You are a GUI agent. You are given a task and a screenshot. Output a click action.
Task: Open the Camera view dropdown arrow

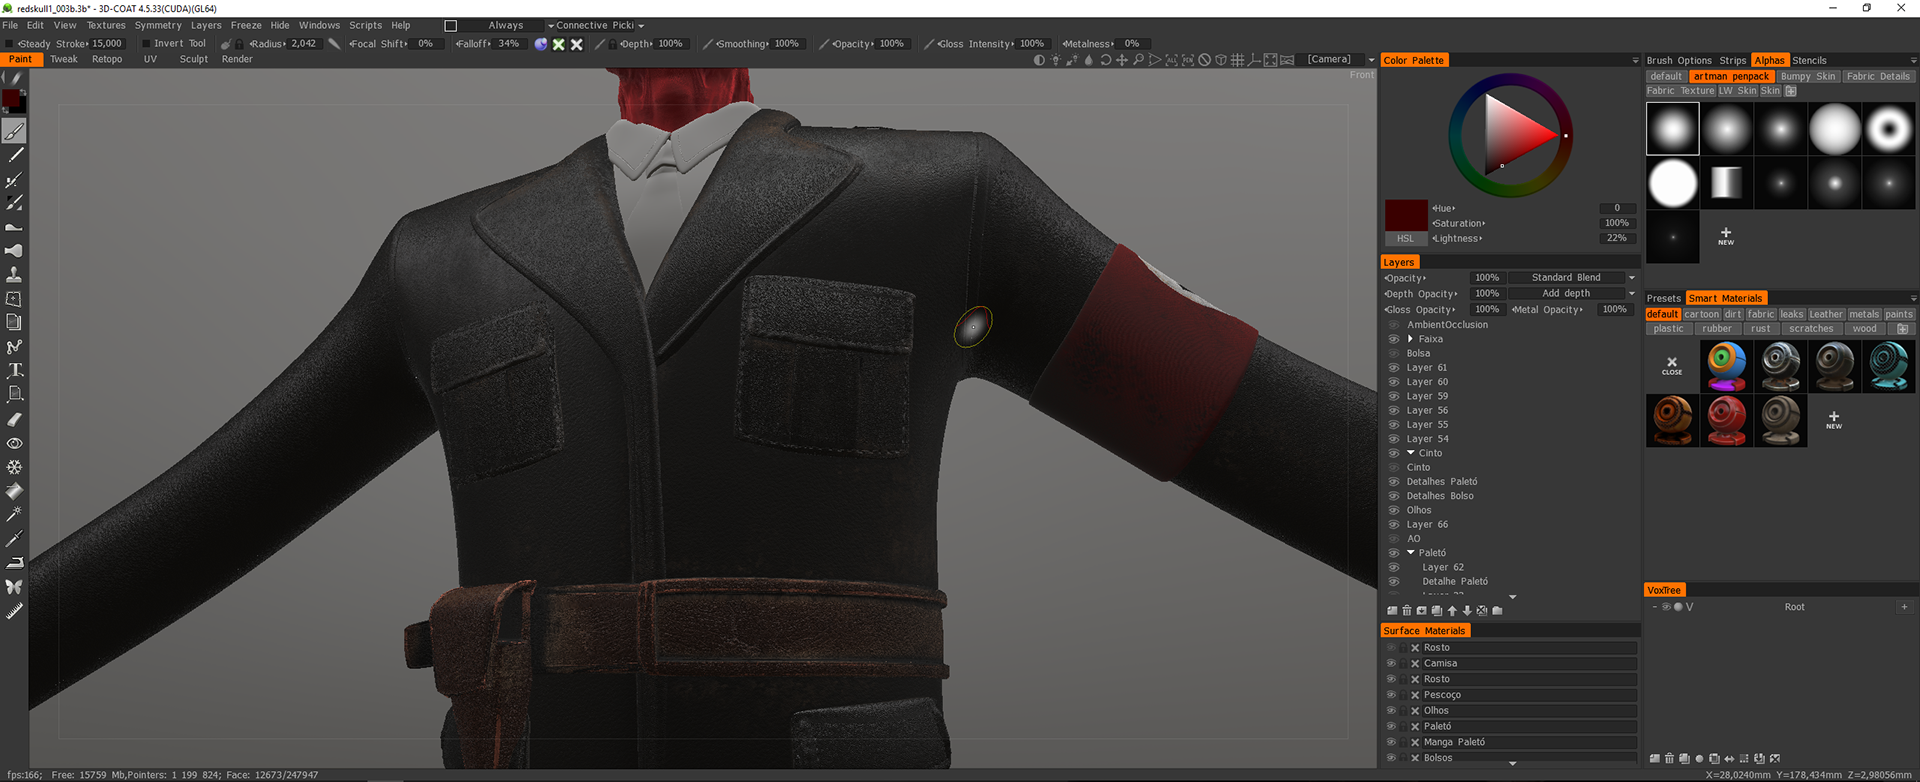(x=1371, y=60)
